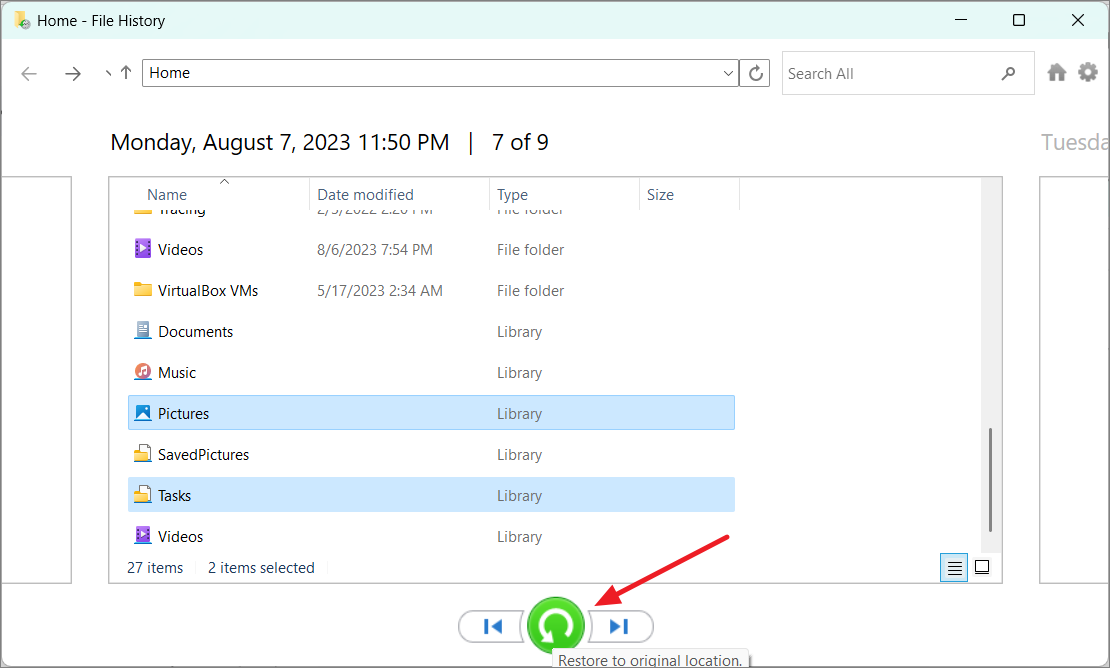Screen dimensions: 1110x668
Task: Click the VirtualBox VMs folder icon
Action: [x=143, y=289]
